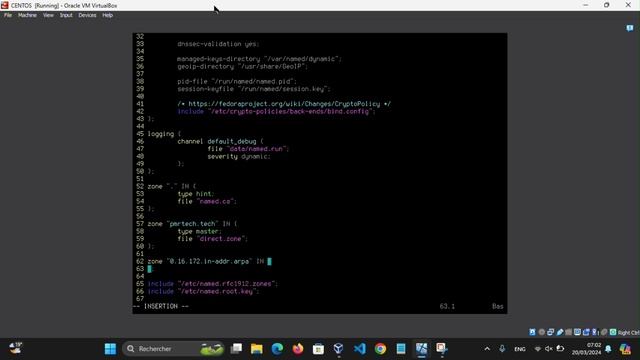The image size is (640, 360).
Task: Open the Copilot icon on the taskbar
Action: pyautogui.click(x=625, y=349)
